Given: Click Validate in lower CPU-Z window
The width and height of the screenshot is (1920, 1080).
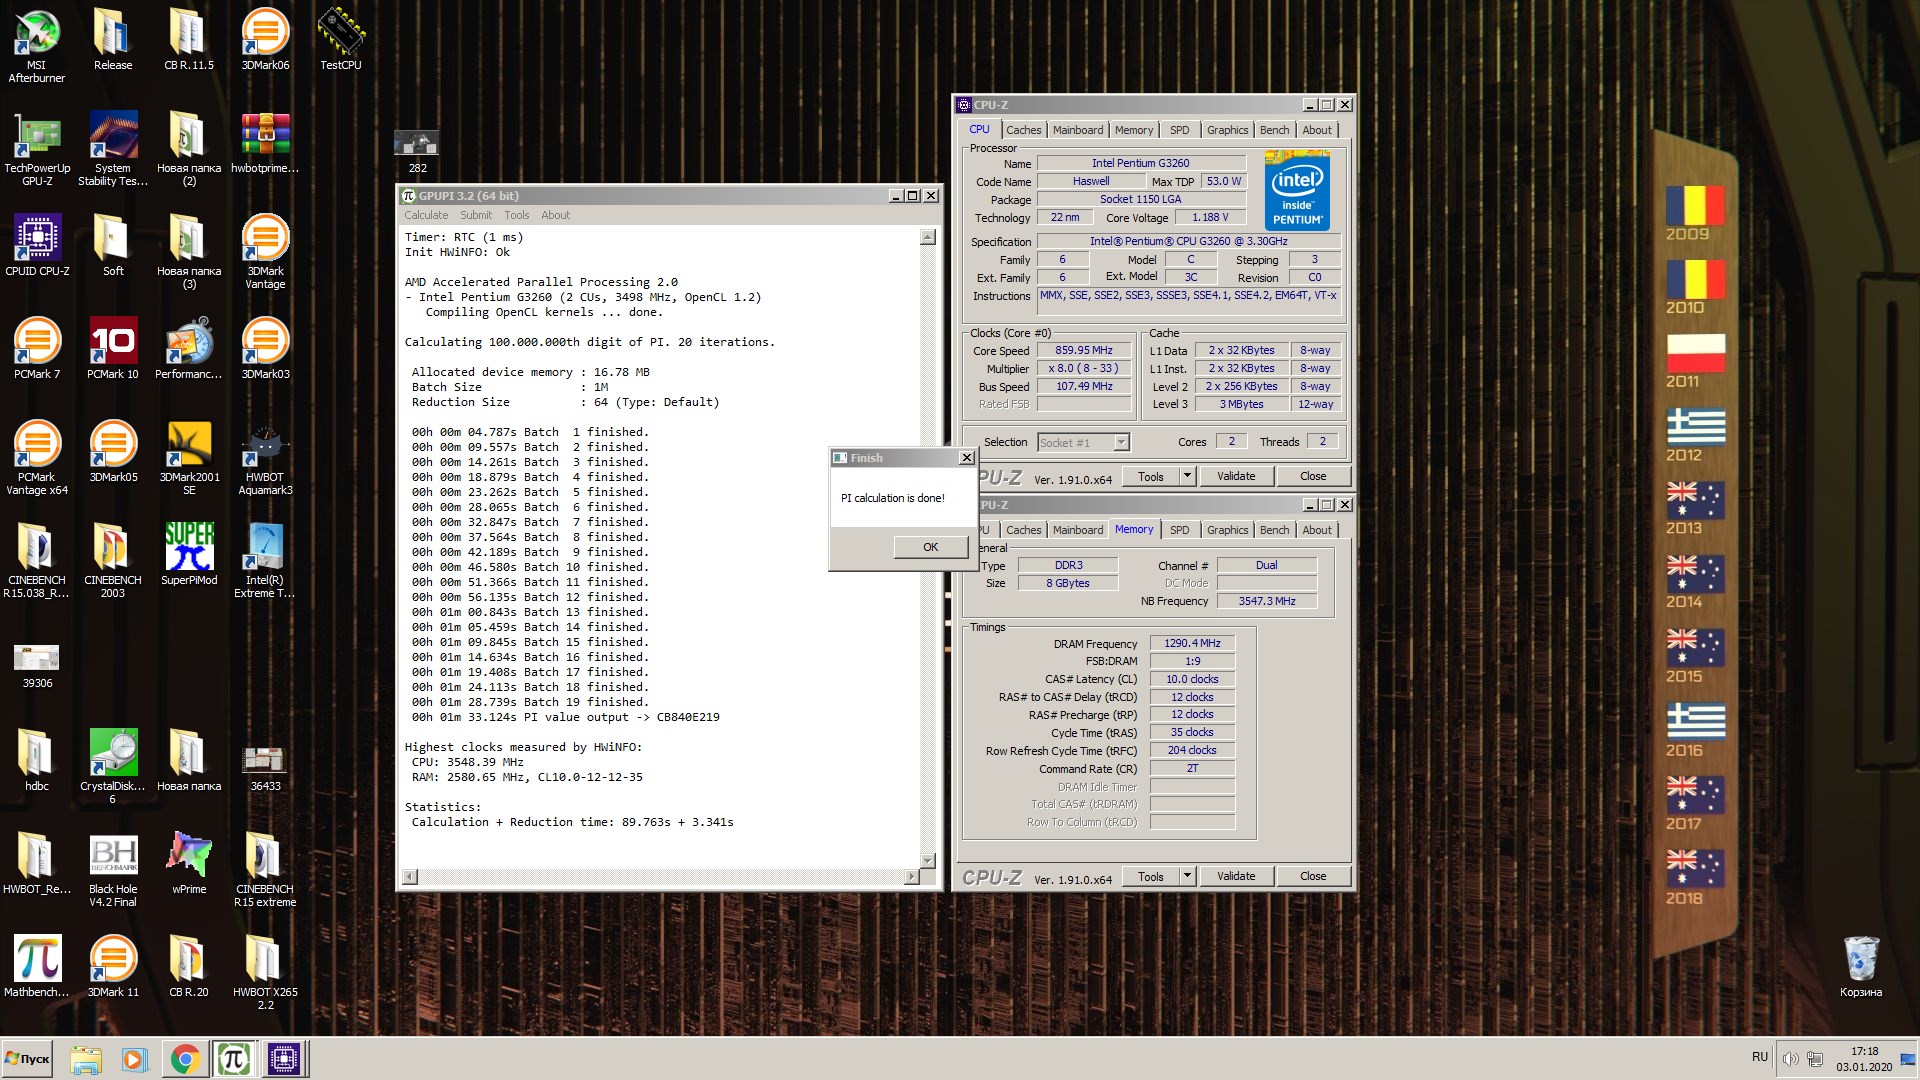Looking at the screenshot, I should (1236, 876).
